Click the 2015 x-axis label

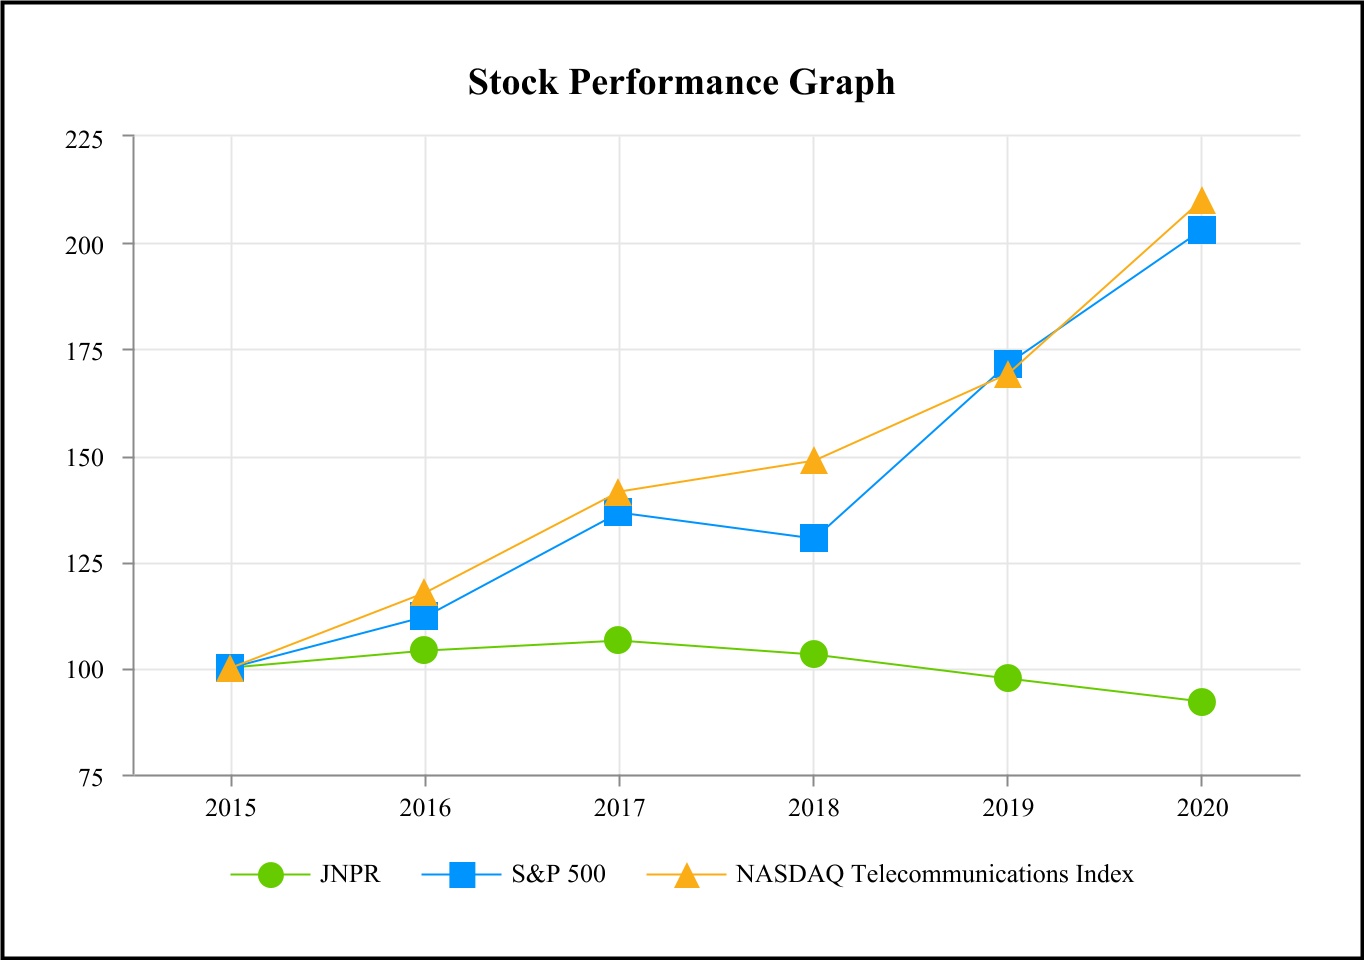click(231, 808)
